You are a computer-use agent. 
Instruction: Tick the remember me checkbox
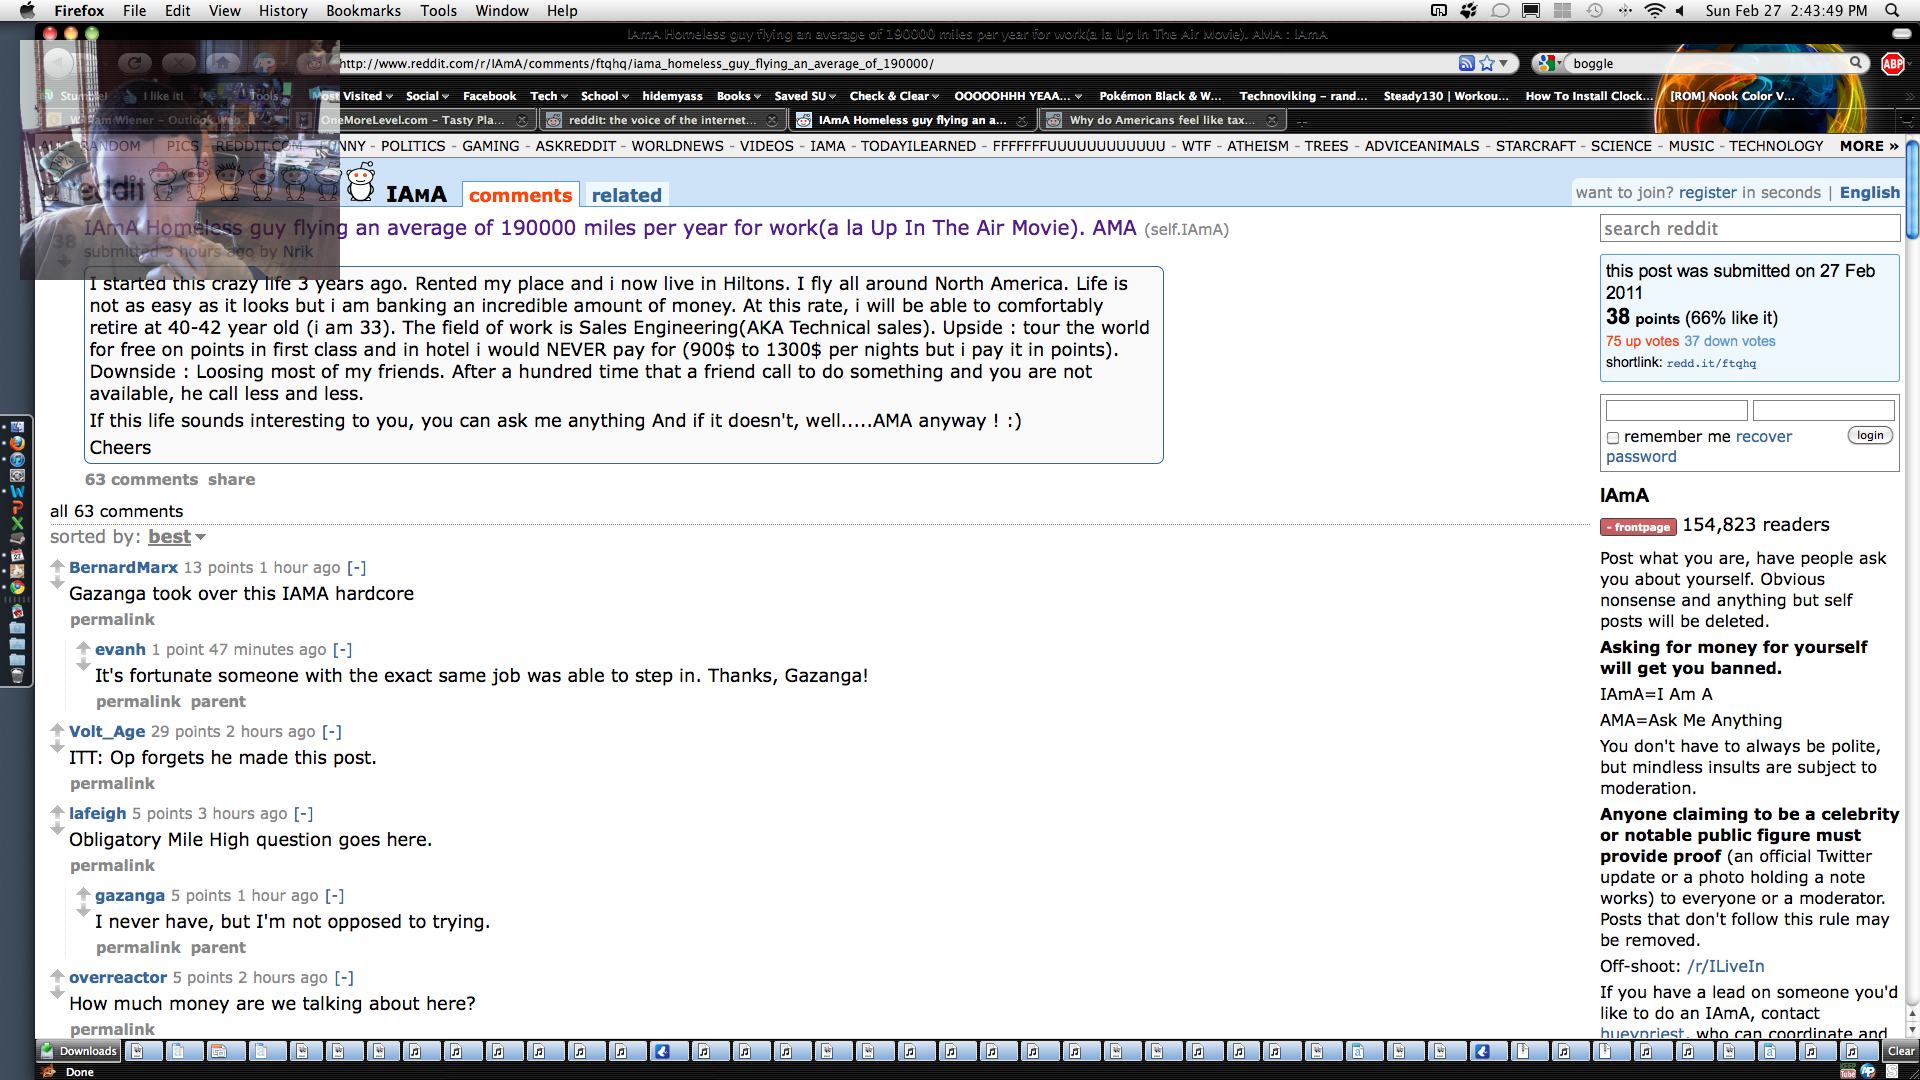point(1612,438)
